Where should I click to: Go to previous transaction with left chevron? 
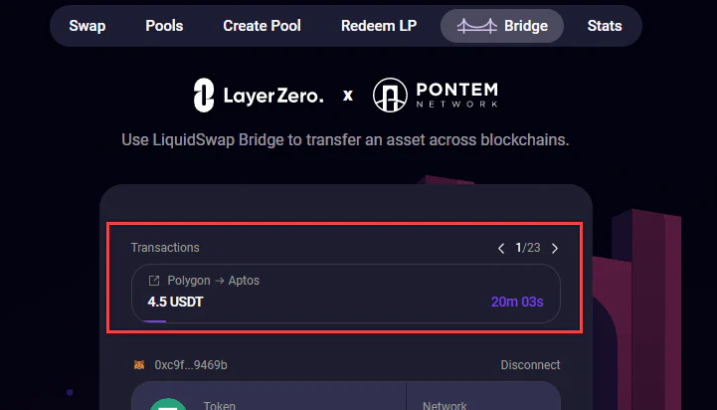501,248
